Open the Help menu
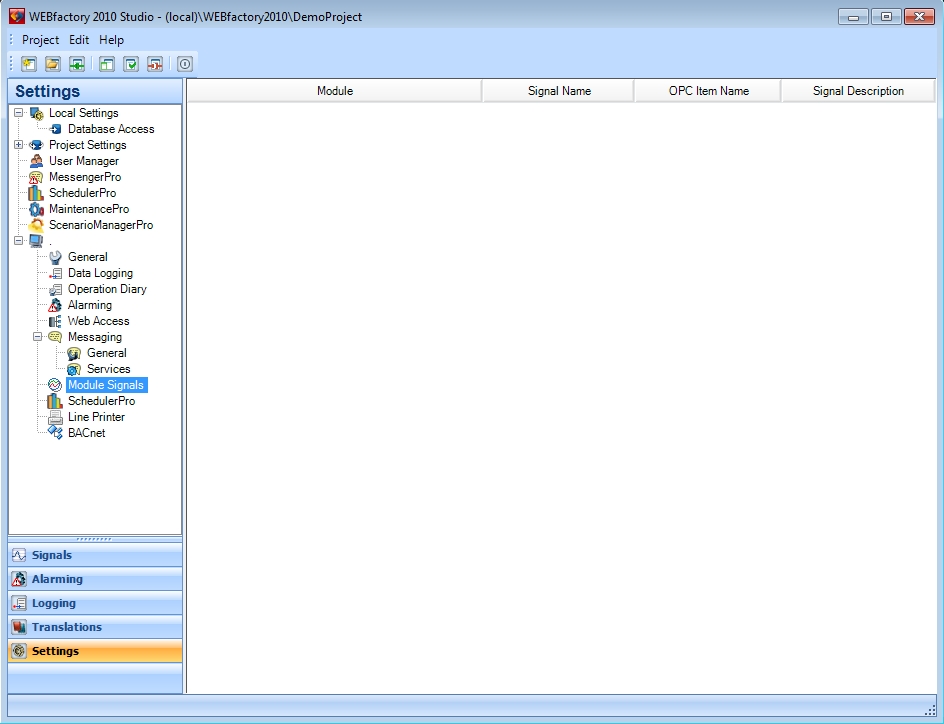This screenshot has height=724, width=944. pos(111,40)
